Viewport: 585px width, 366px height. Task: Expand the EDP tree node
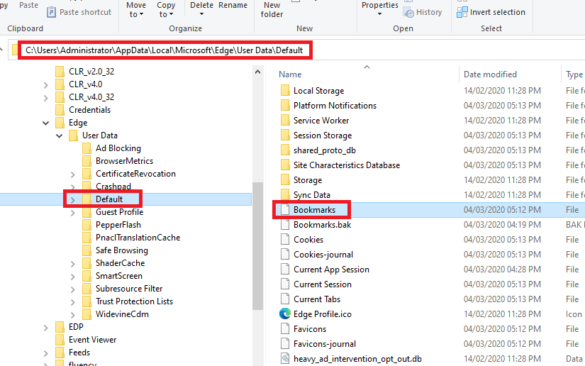(x=46, y=328)
